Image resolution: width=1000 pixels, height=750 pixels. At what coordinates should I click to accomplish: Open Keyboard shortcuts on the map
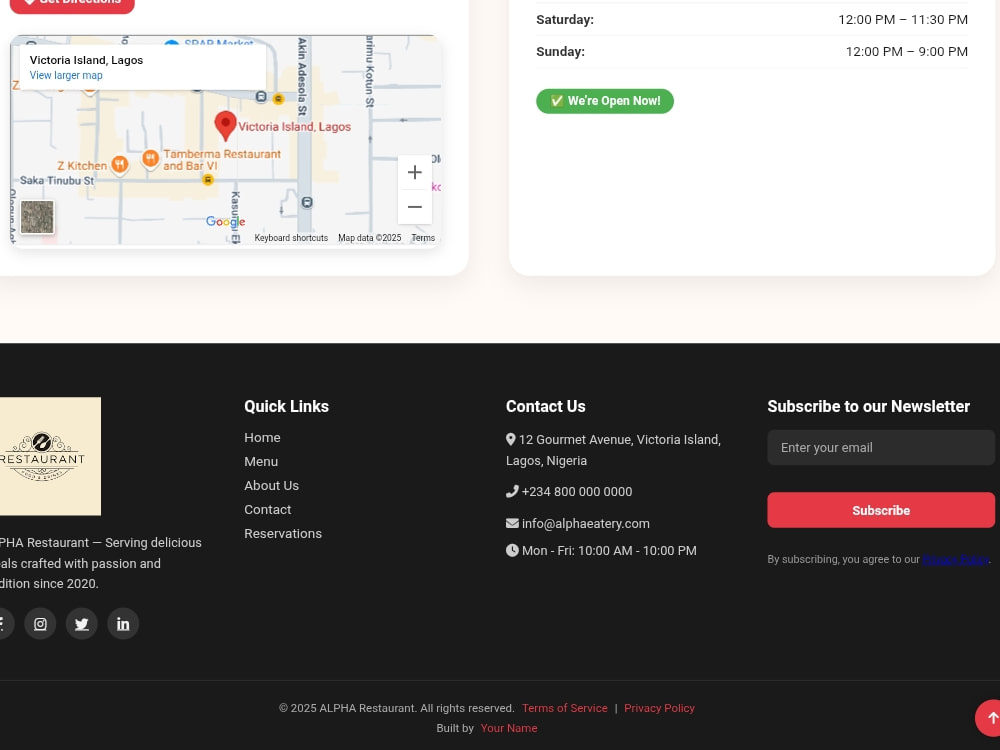(291, 238)
